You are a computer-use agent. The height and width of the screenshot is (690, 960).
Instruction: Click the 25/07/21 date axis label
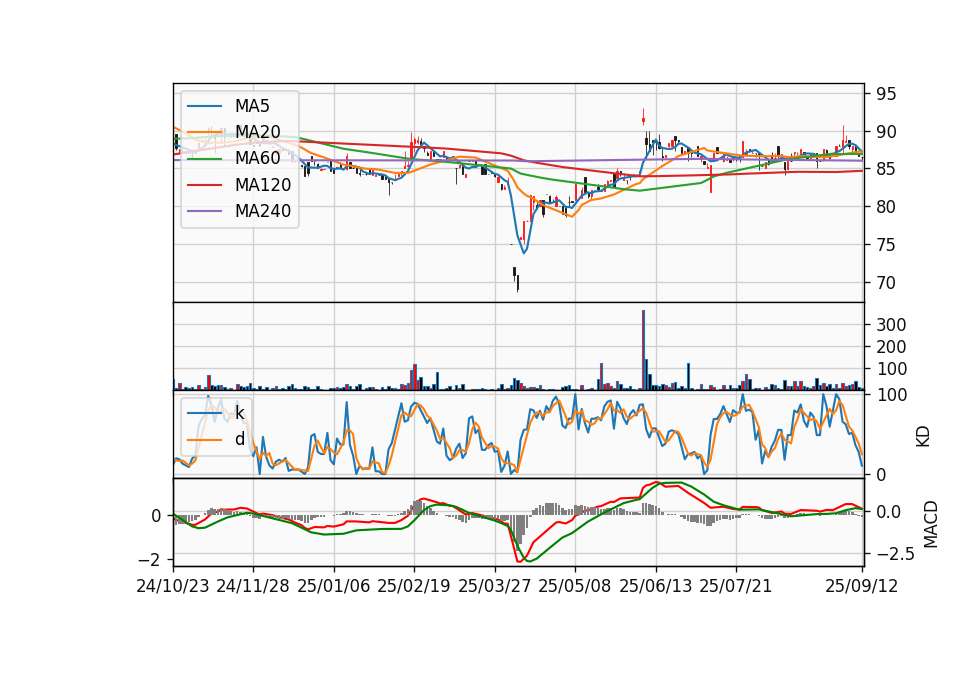(736, 587)
